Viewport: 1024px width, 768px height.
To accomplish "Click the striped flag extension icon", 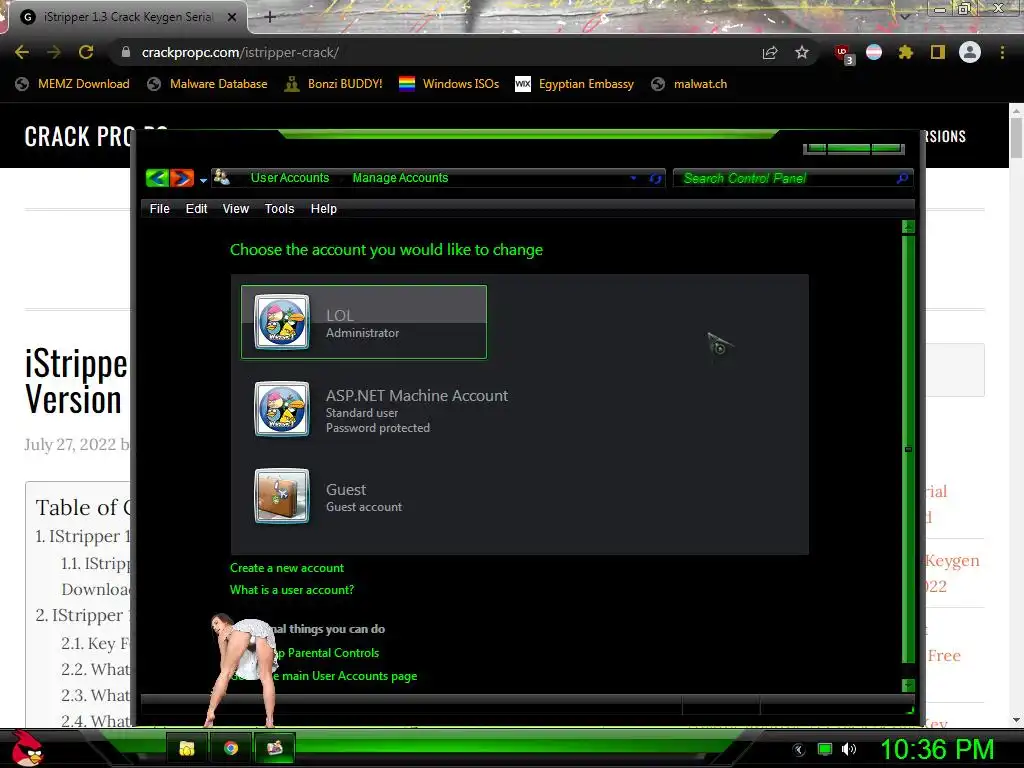I will click(874, 52).
